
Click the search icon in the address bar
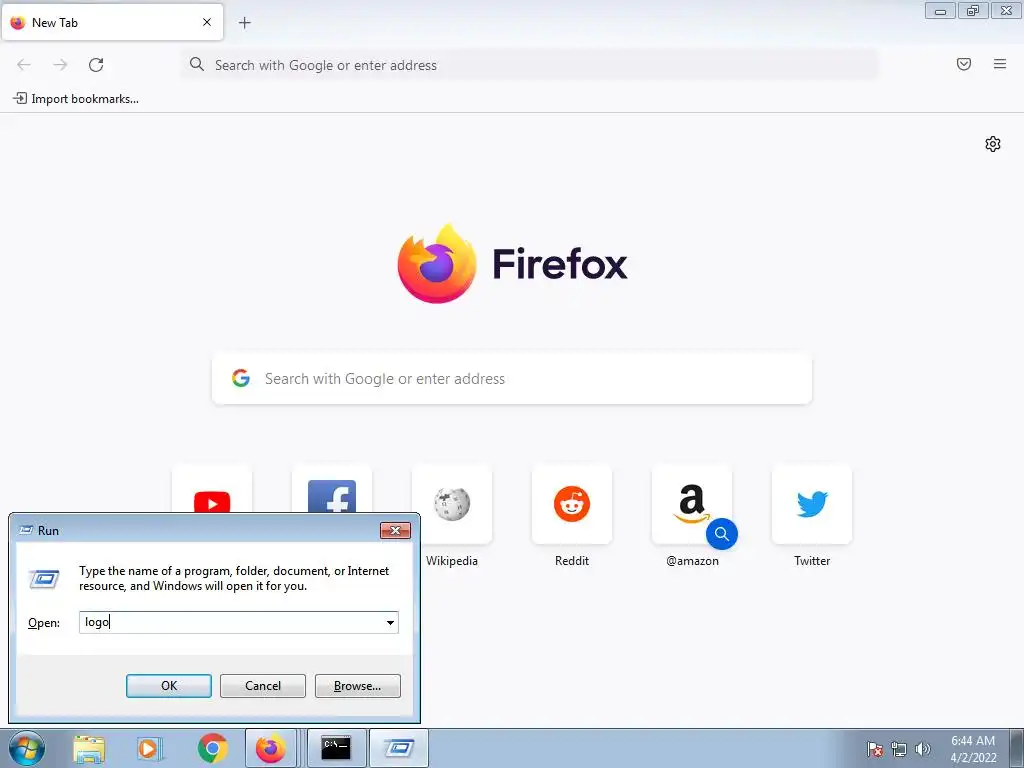tap(197, 64)
